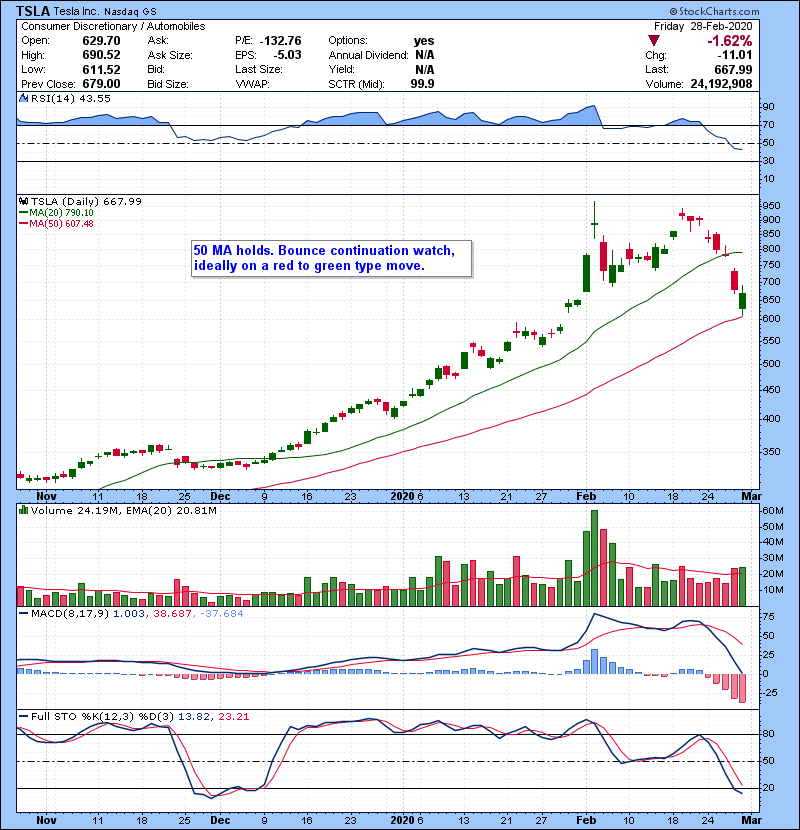Click the Volume value 24,192,908
Viewport: 800px width, 830px height.
(721, 84)
